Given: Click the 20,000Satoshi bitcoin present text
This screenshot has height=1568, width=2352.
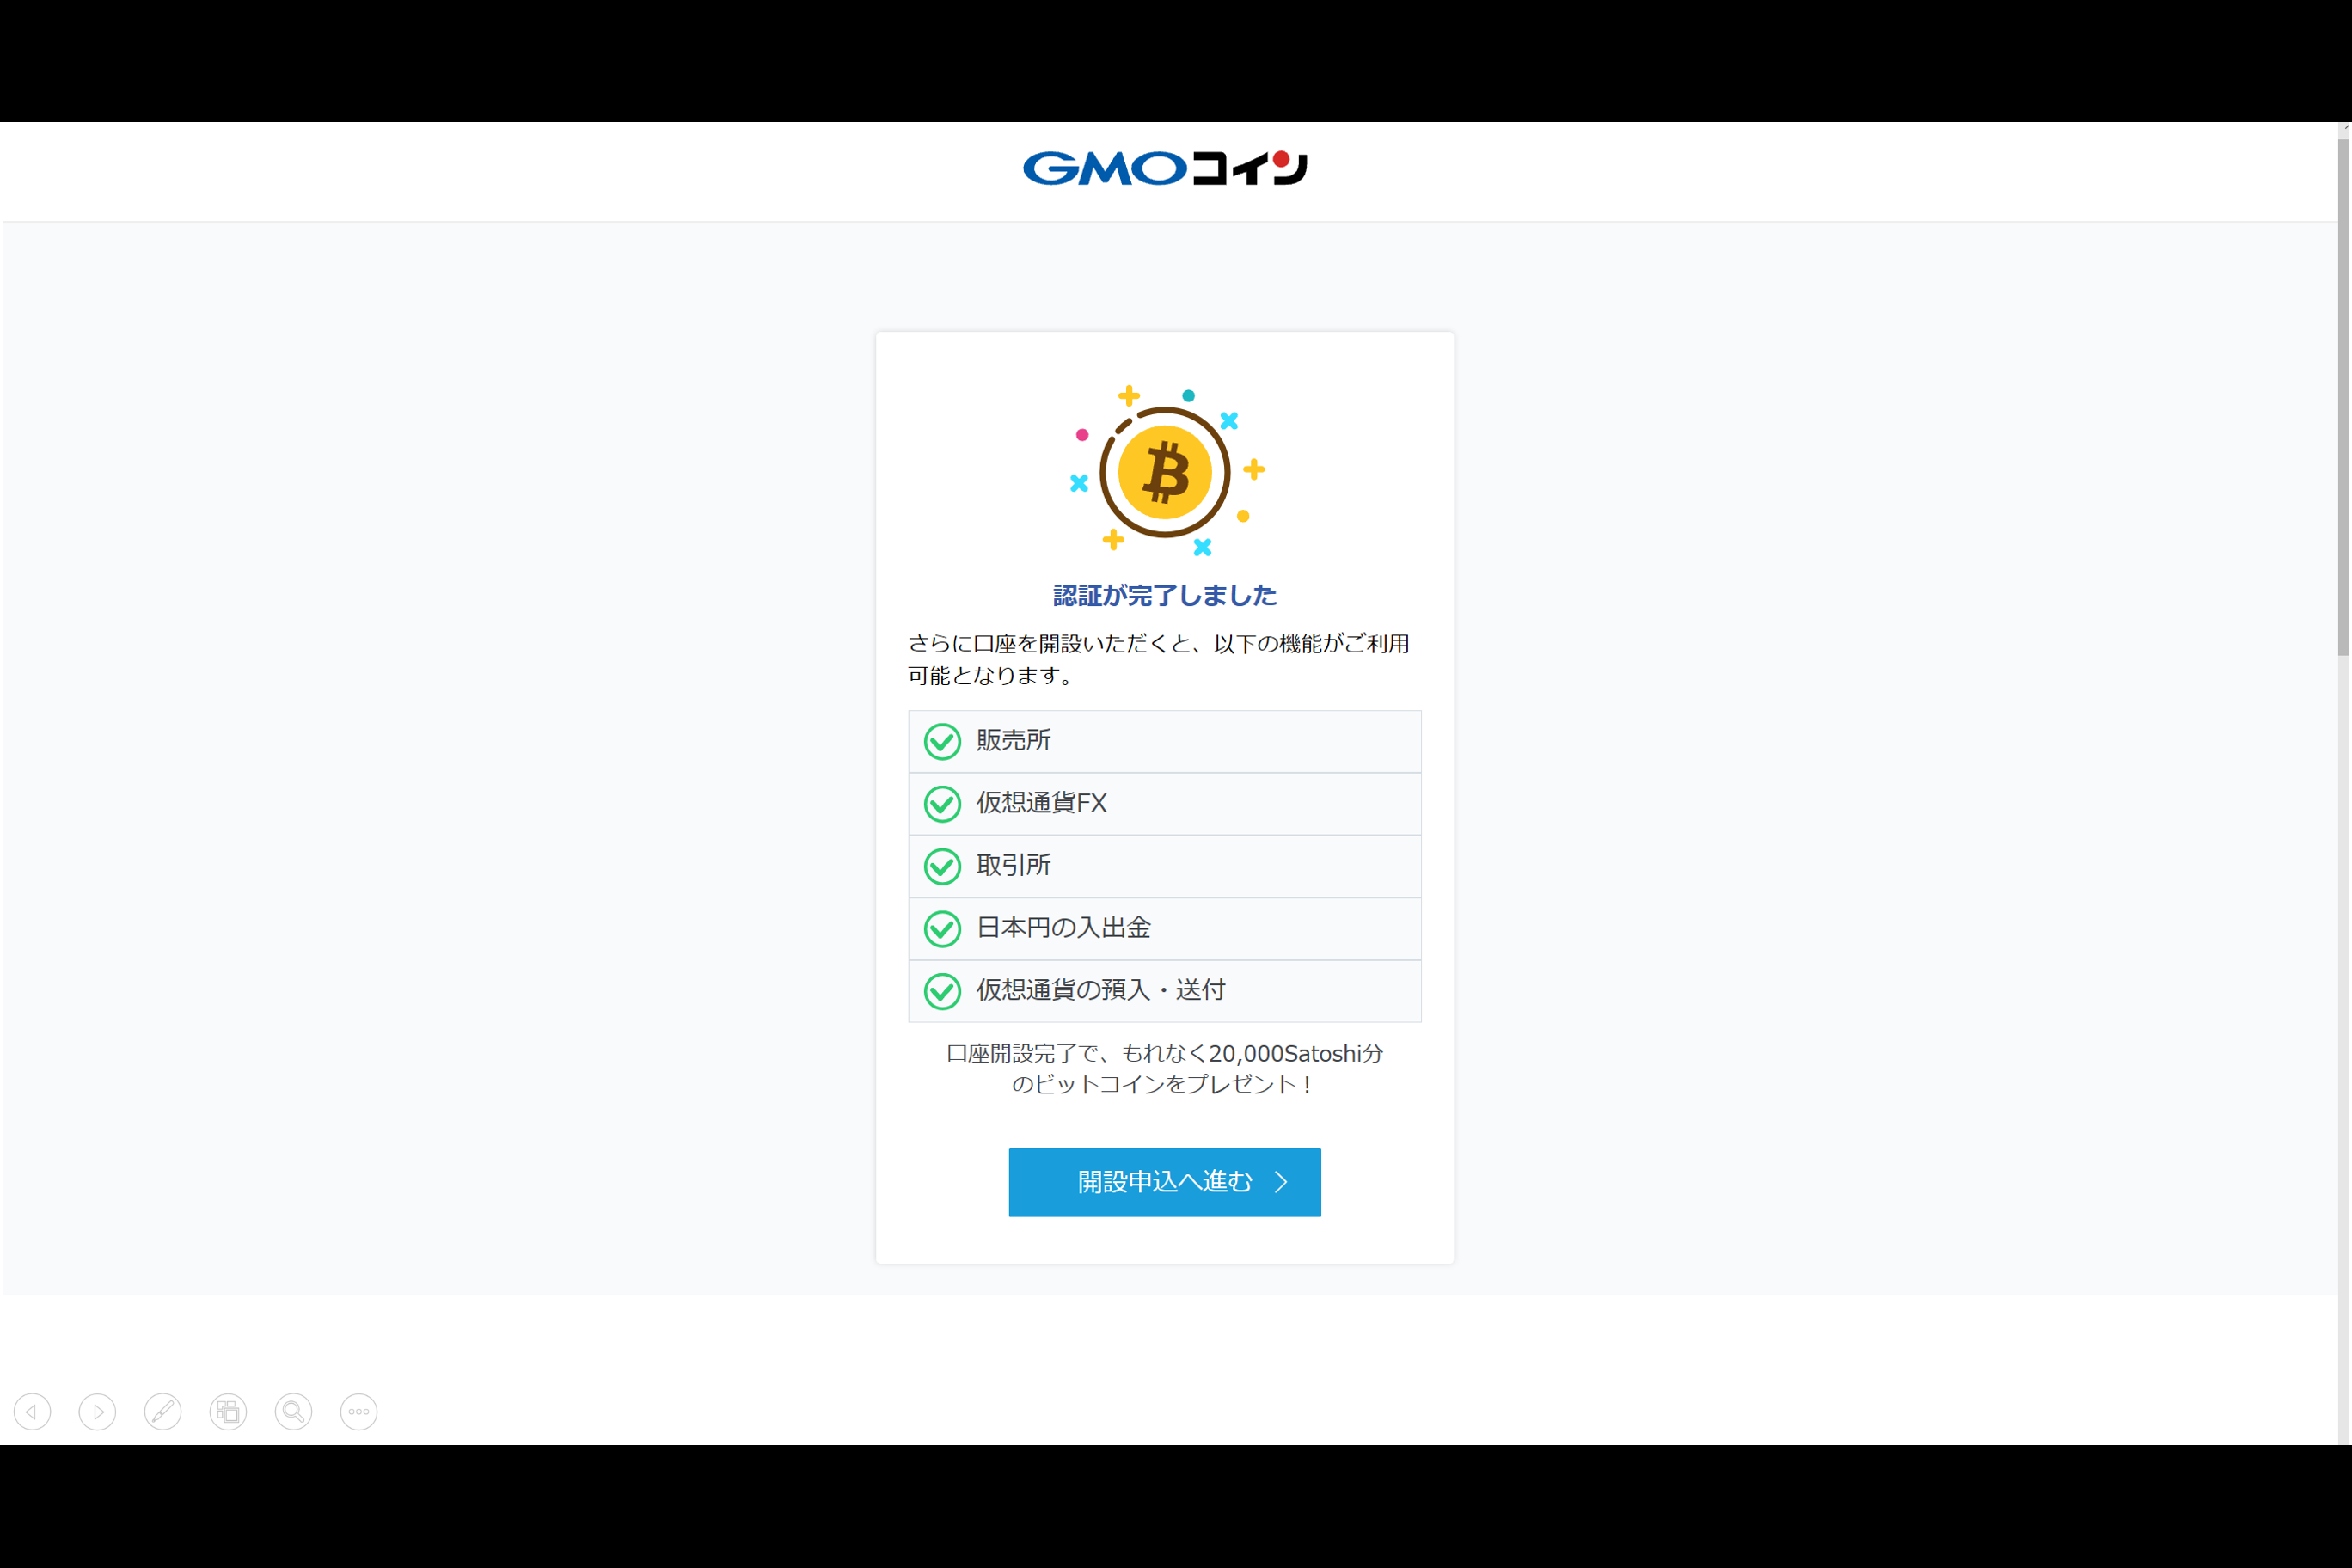Looking at the screenshot, I should pyautogui.click(x=1164, y=1068).
